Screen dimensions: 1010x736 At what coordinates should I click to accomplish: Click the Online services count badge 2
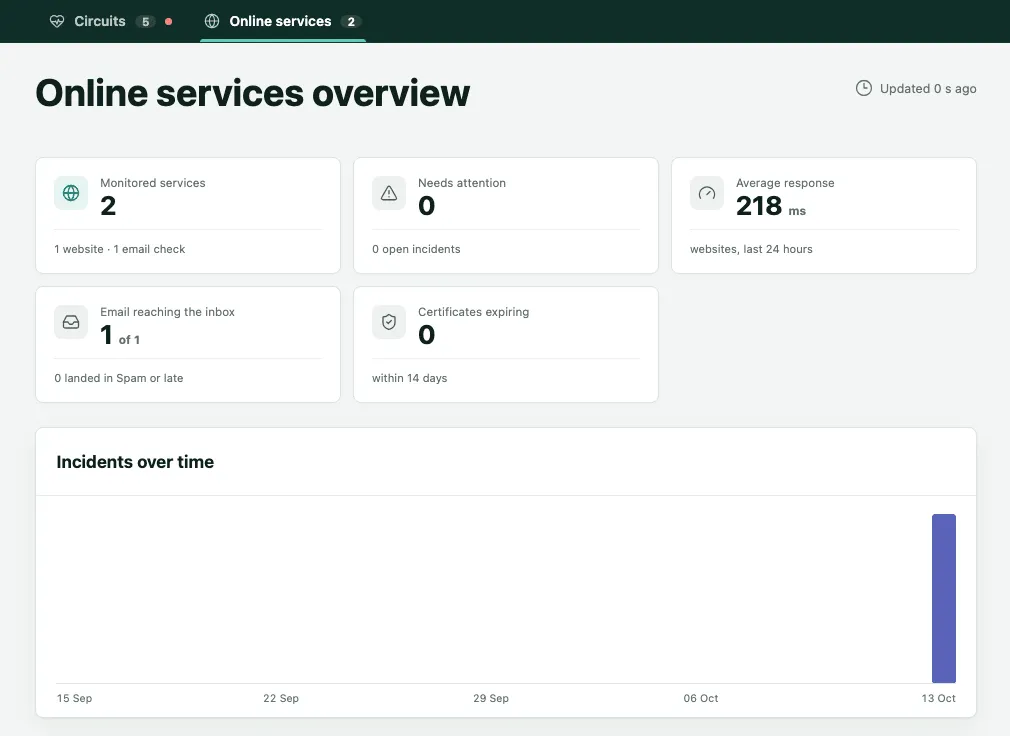click(351, 22)
